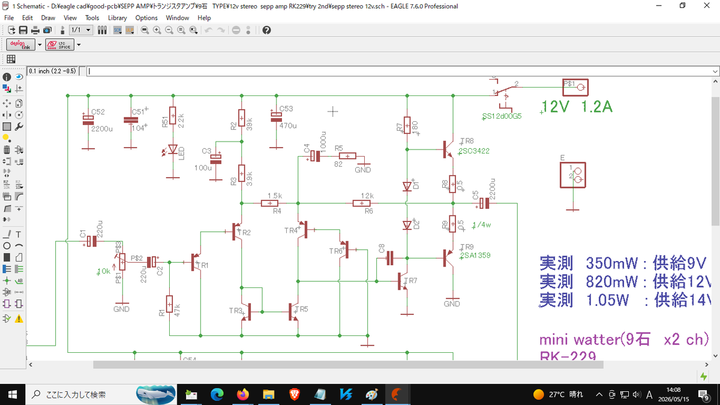Image resolution: width=720 pixels, height=405 pixels.
Task: Select the Text tool in the sidebar
Action: pos(19,235)
